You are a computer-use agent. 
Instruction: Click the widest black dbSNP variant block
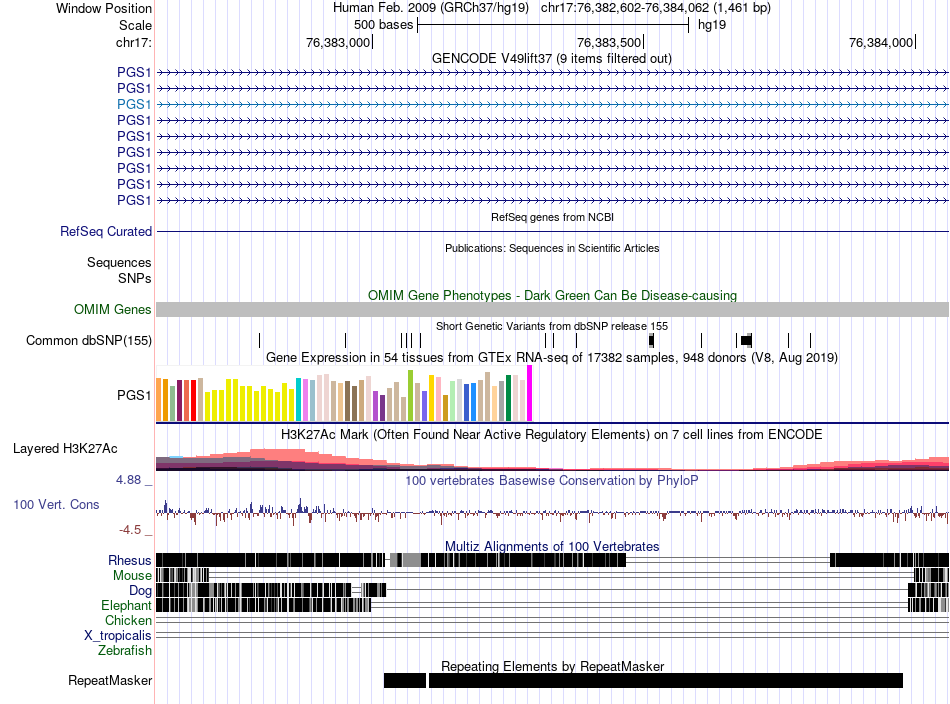[746, 340]
